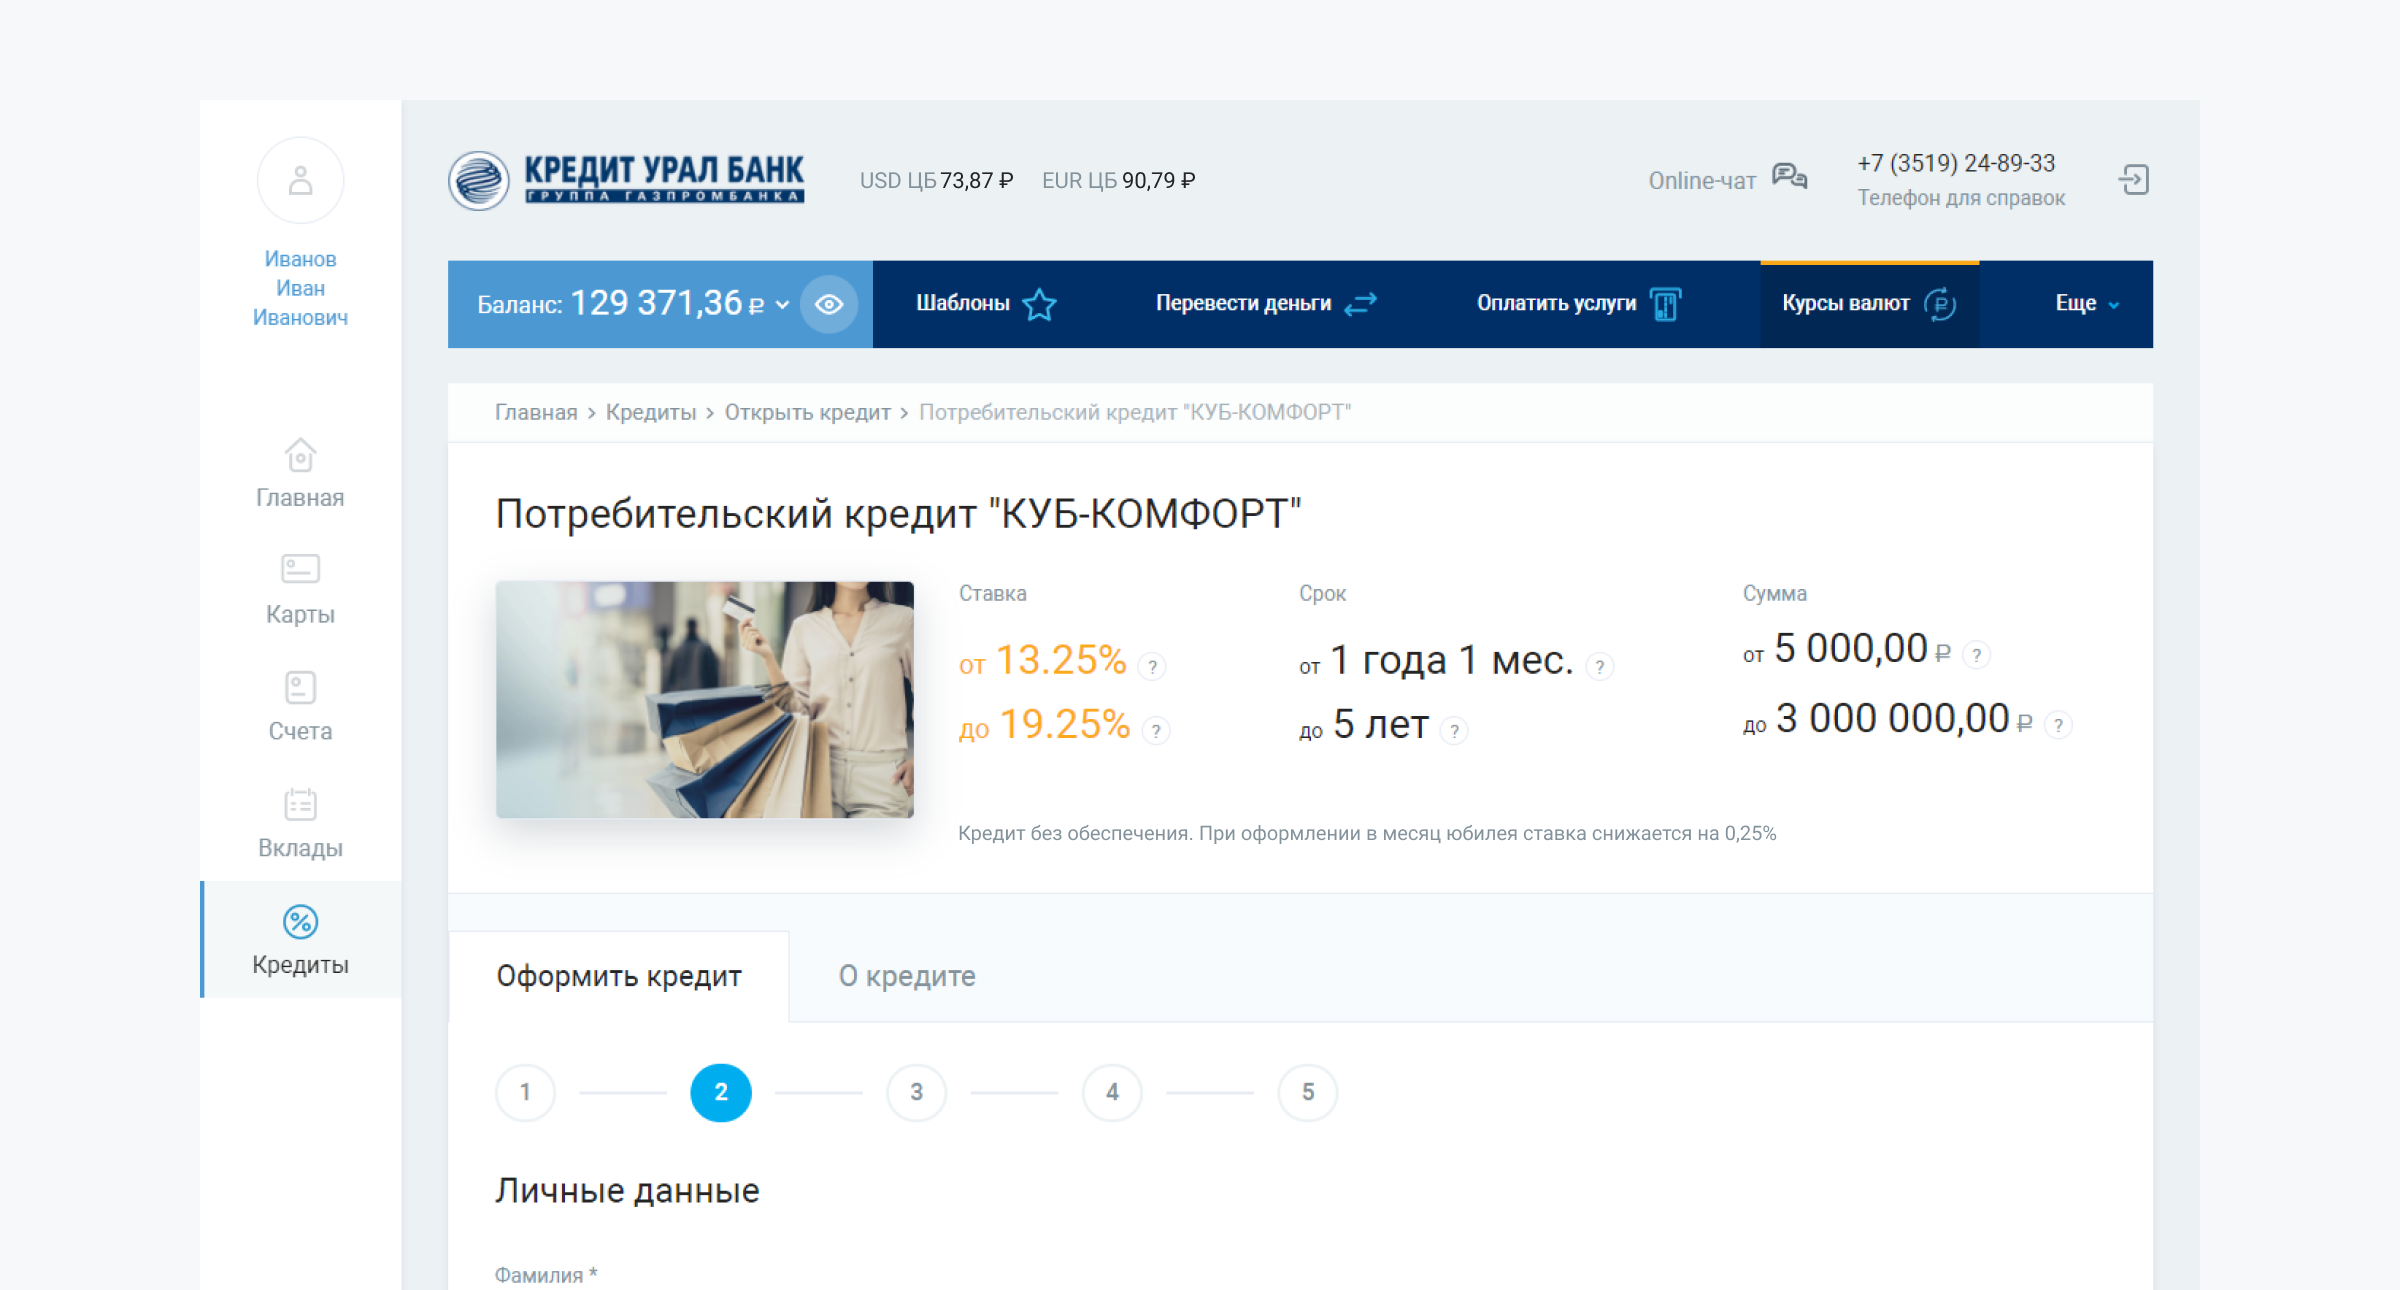This screenshot has height=1290, width=2400.
Task: Click the Баланс 129 371,36 ₽ amount
Action: click(621, 303)
